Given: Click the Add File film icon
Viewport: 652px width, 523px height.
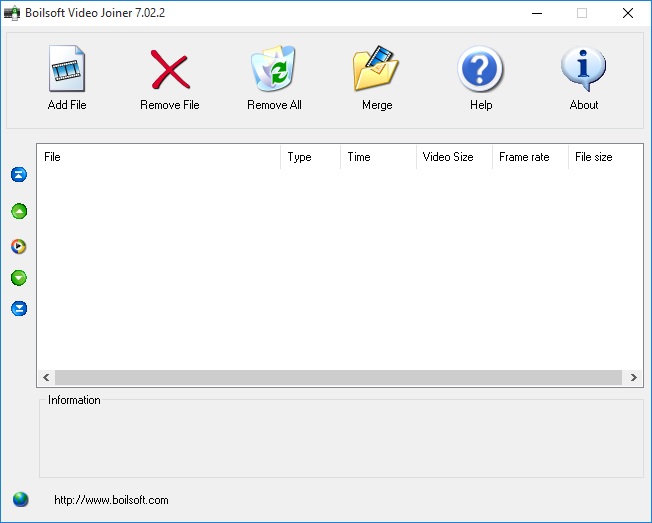Looking at the screenshot, I should click(x=67, y=69).
